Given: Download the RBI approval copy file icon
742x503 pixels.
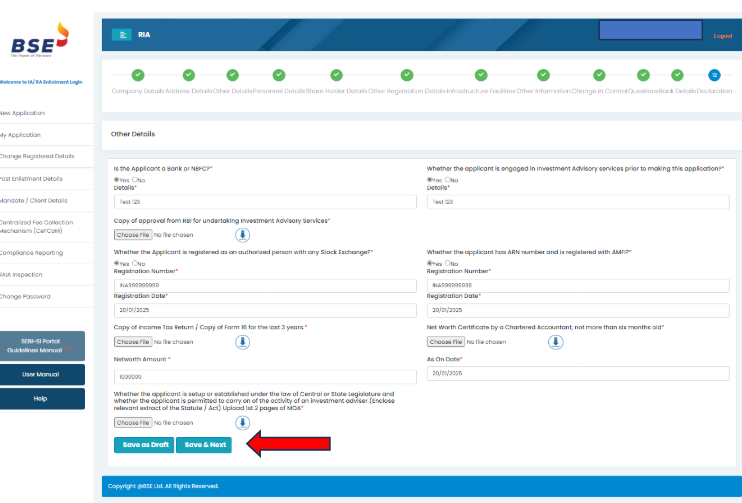Looking at the screenshot, I should (243, 235).
